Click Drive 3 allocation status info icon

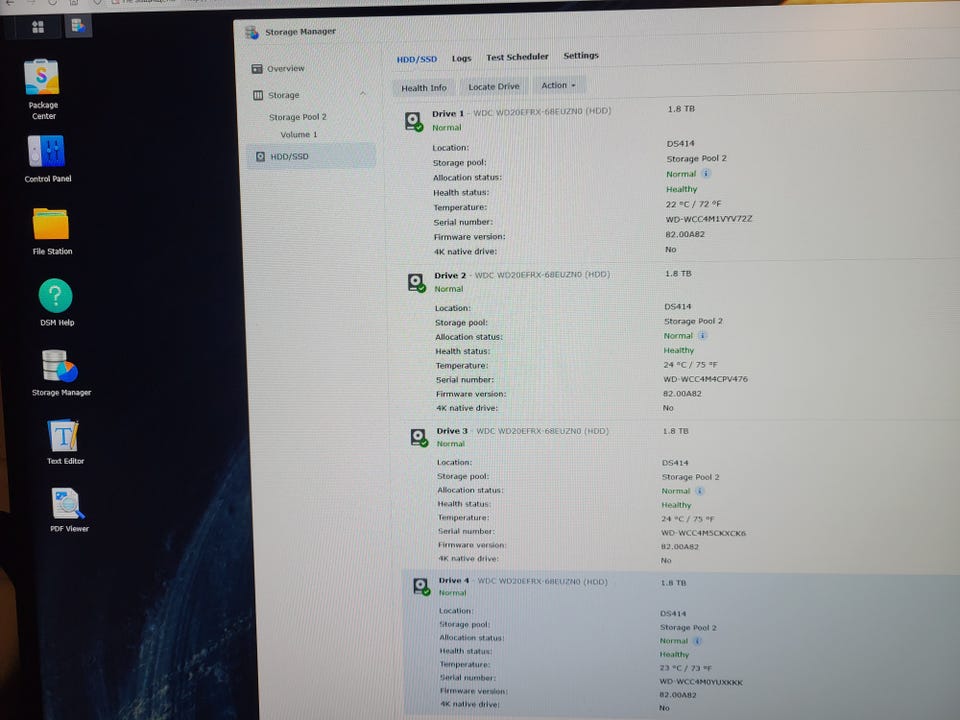(700, 491)
